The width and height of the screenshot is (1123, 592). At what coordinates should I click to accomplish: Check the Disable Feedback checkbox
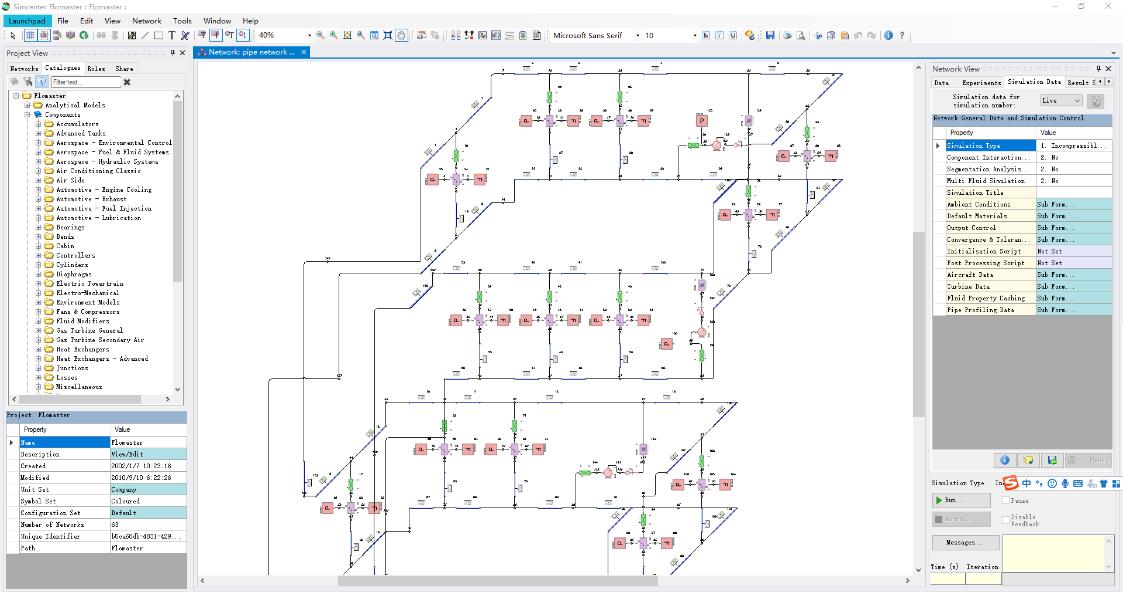[x=1006, y=519]
